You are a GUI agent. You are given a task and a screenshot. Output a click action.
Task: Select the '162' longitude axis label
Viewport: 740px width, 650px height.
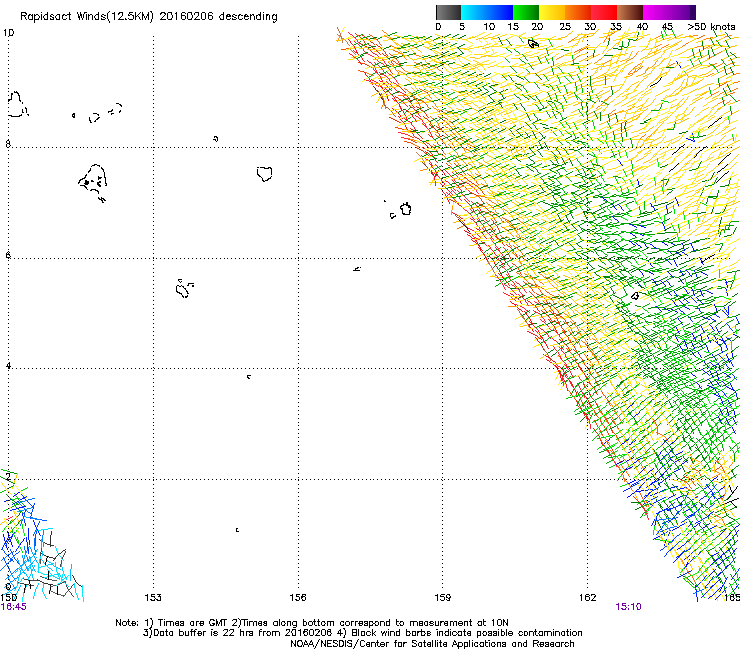587,598
